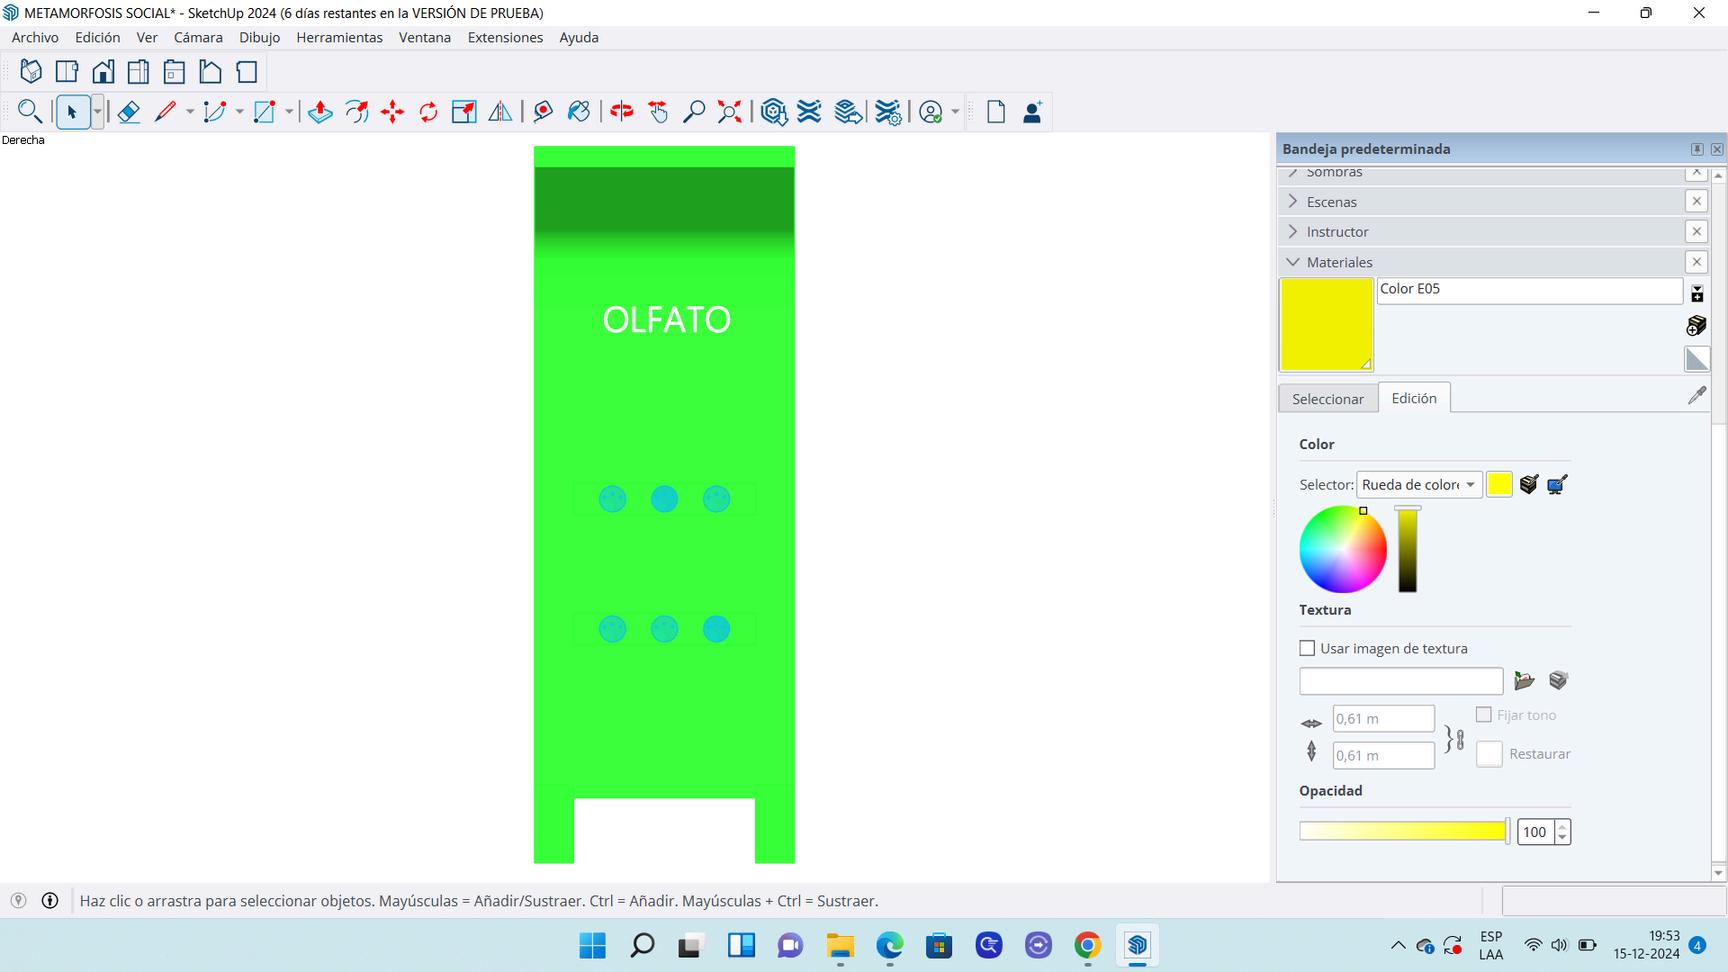Activate the Select arrow tool
The width and height of the screenshot is (1728, 972).
tap(72, 112)
